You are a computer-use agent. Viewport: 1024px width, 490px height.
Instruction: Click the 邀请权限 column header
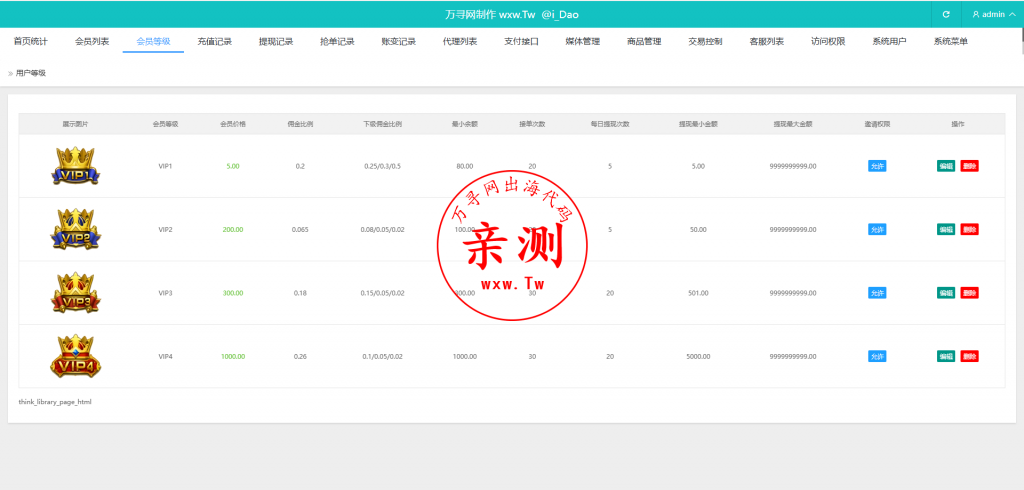click(877, 123)
